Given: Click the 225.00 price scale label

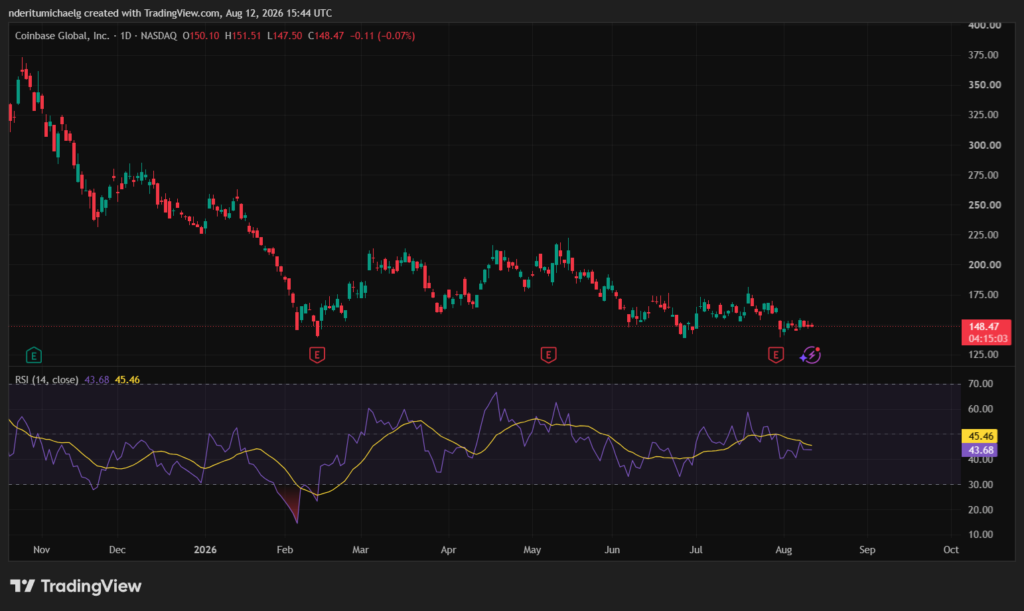Looking at the screenshot, I should pyautogui.click(x=984, y=235).
